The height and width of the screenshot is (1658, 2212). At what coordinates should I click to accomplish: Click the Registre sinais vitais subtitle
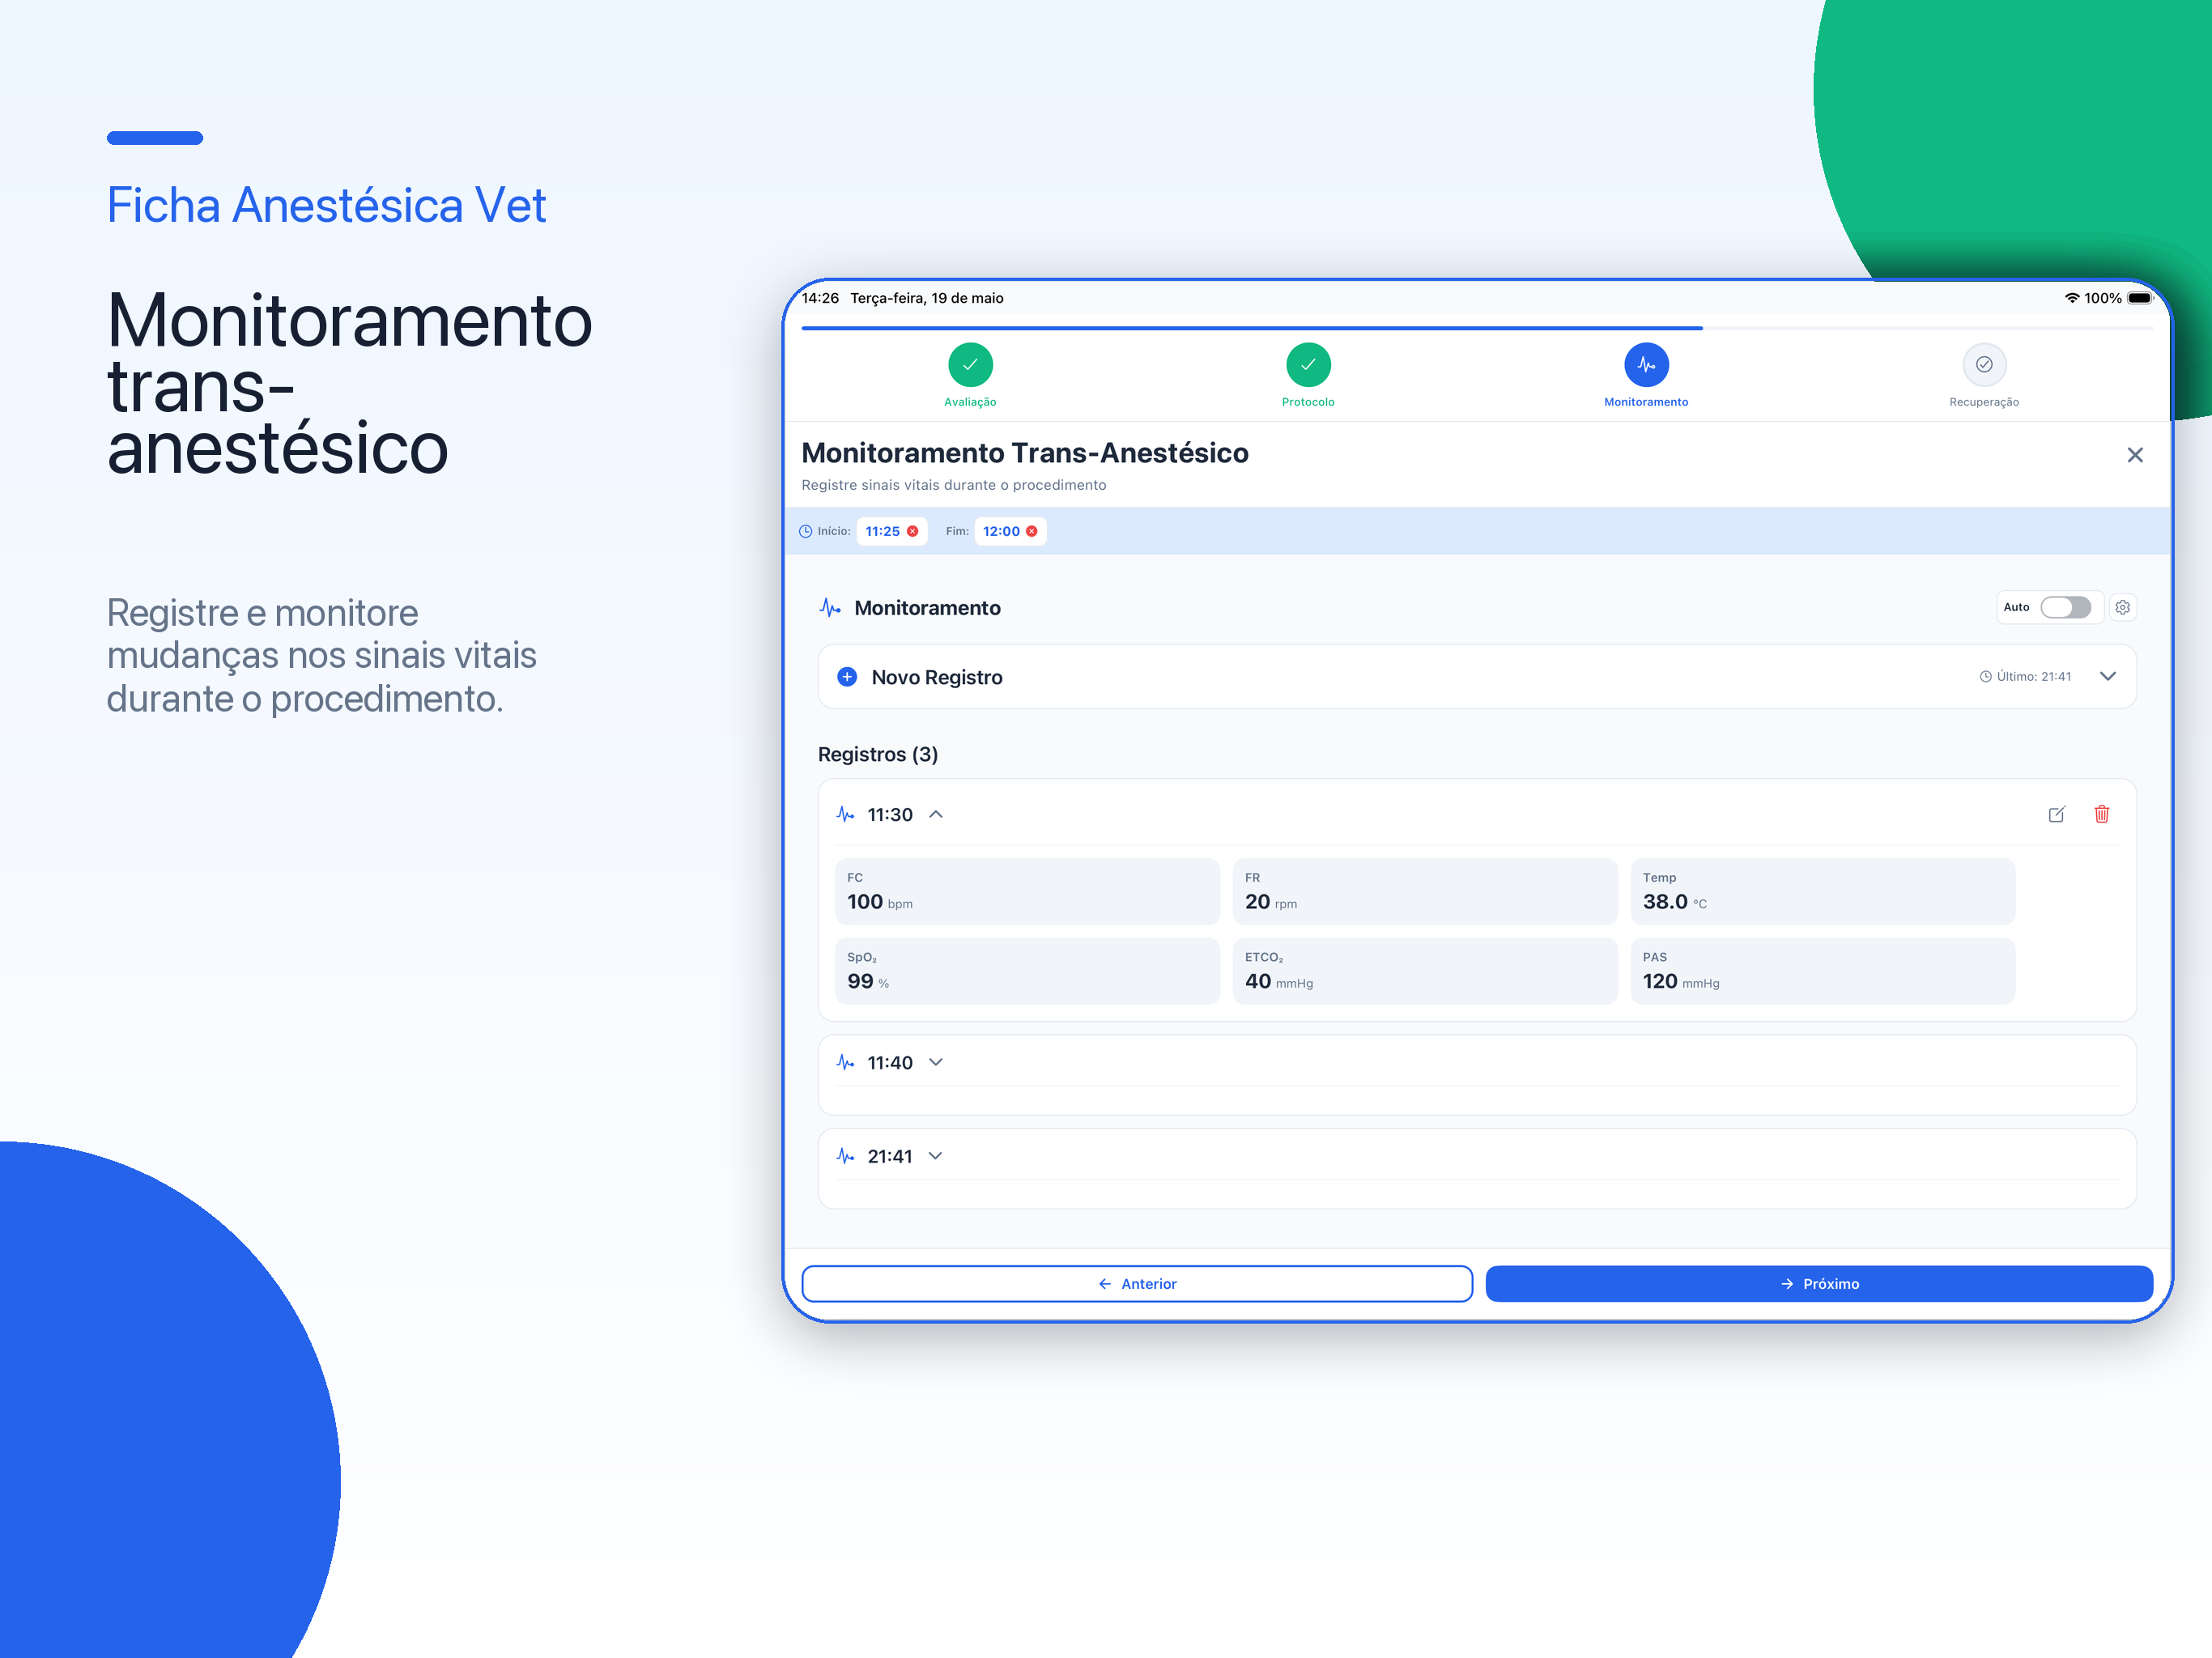954,485
